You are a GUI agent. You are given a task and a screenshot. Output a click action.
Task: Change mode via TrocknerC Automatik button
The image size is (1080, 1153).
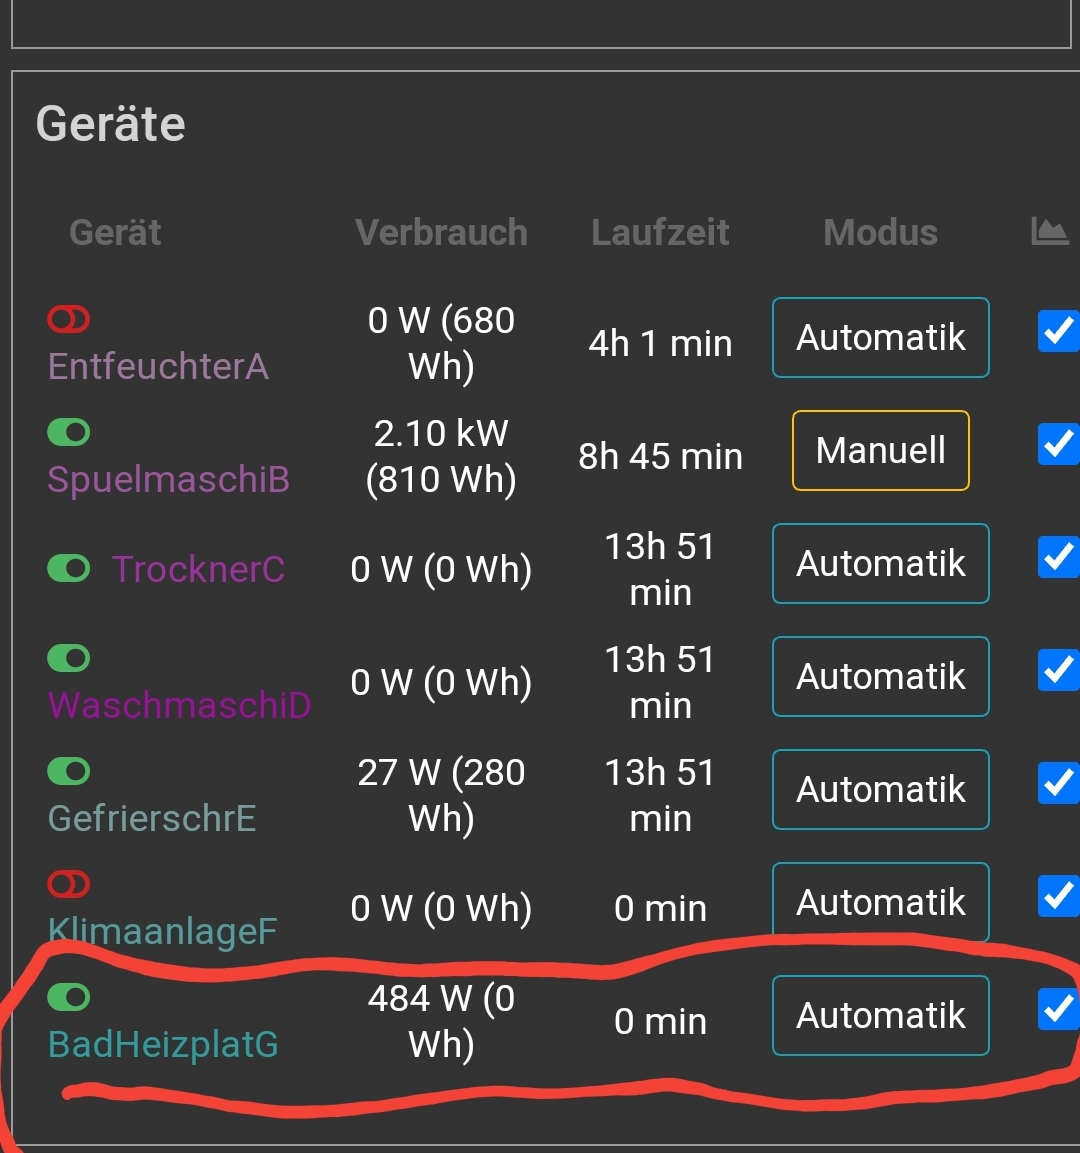(x=880, y=564)
